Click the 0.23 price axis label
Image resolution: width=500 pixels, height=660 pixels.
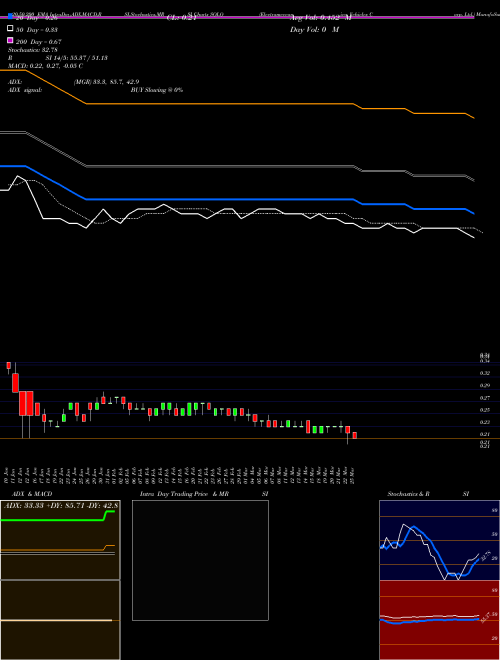tap(484, 422)
